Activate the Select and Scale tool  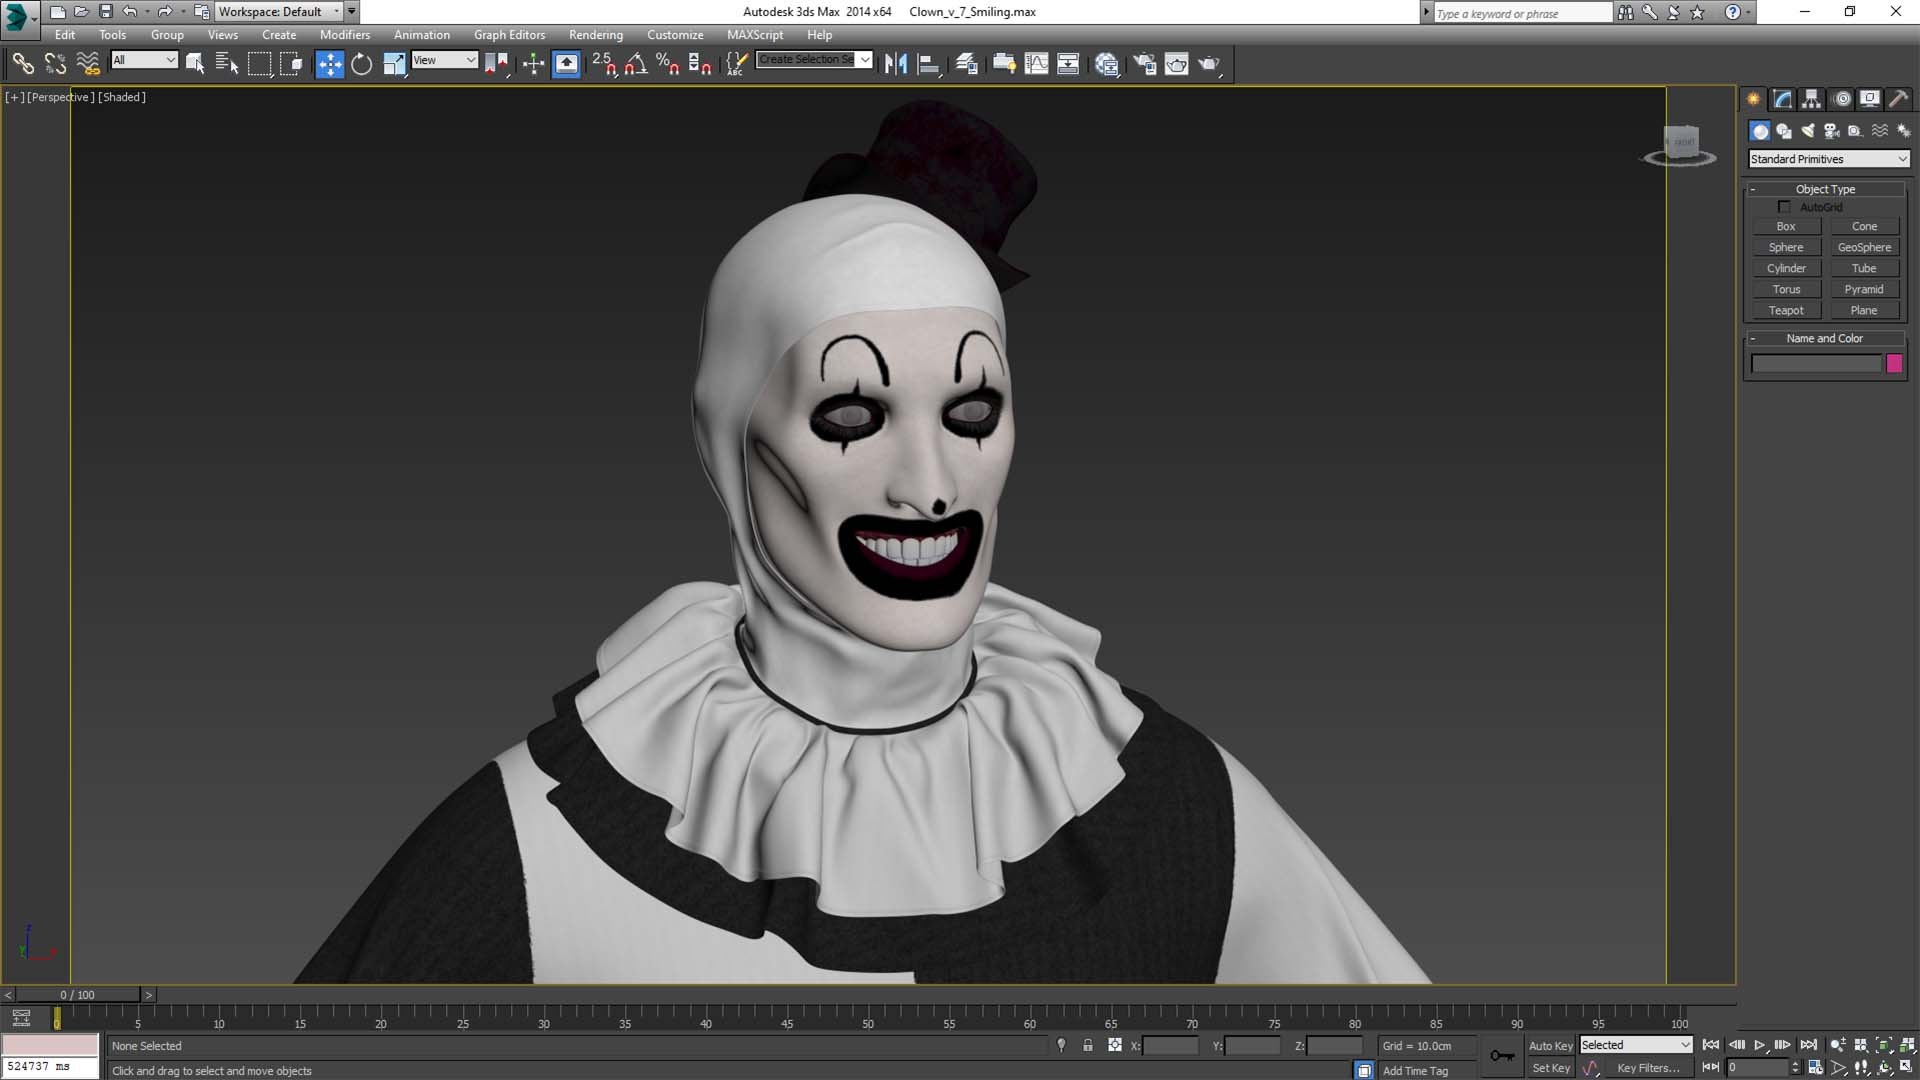394,64
